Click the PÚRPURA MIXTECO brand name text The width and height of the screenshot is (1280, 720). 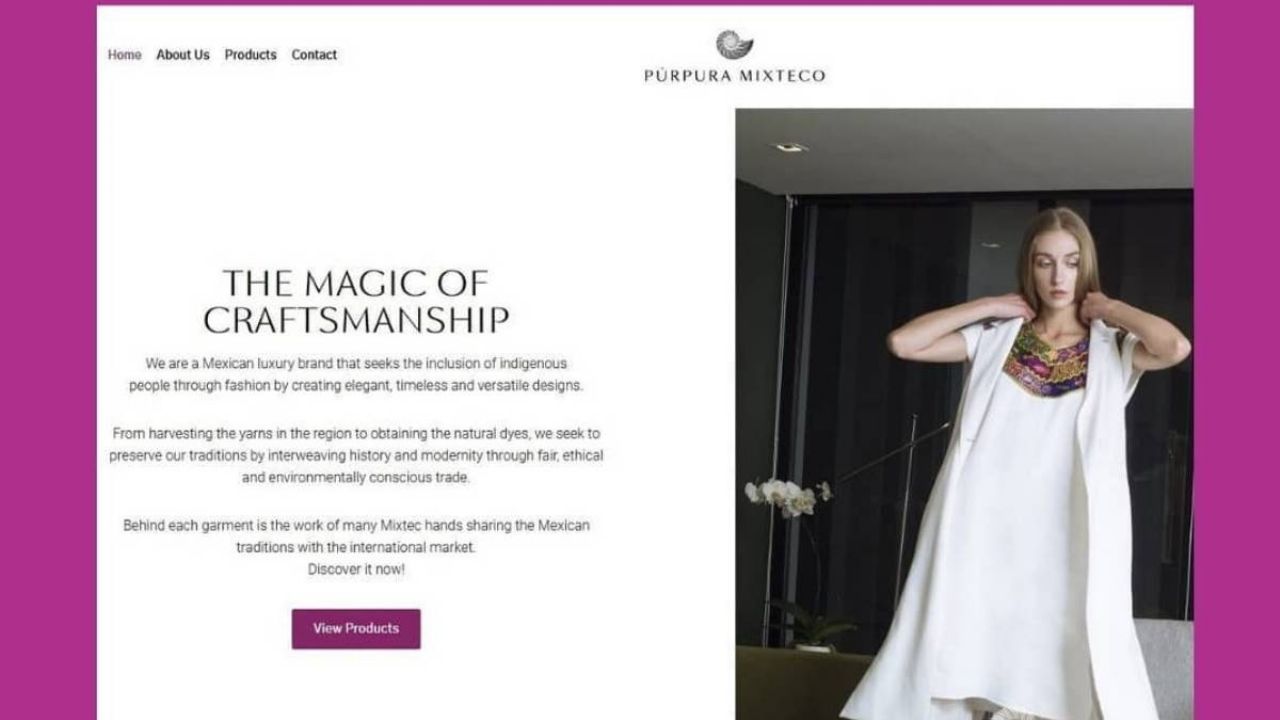coord(735,75)
